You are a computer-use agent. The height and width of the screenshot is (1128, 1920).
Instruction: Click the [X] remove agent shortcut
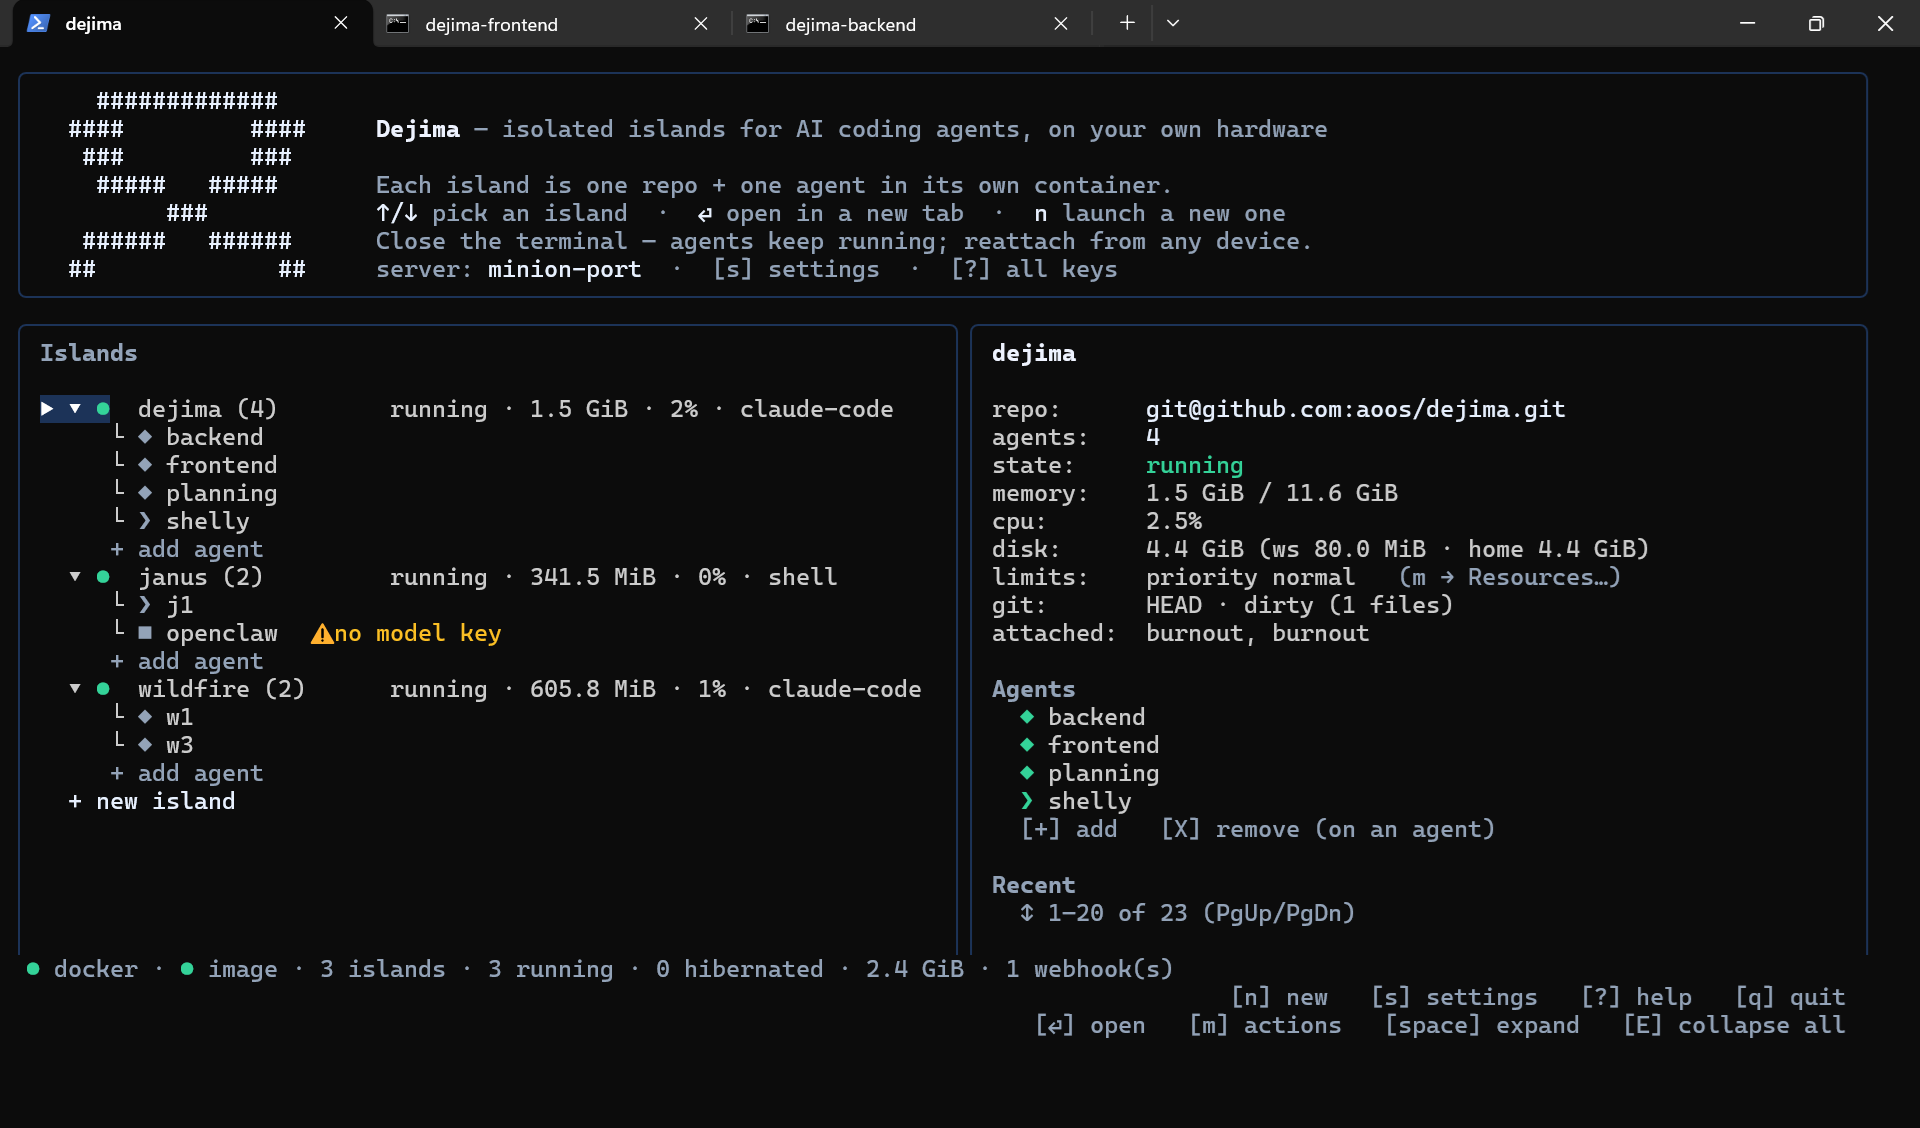coord(1327,829)
